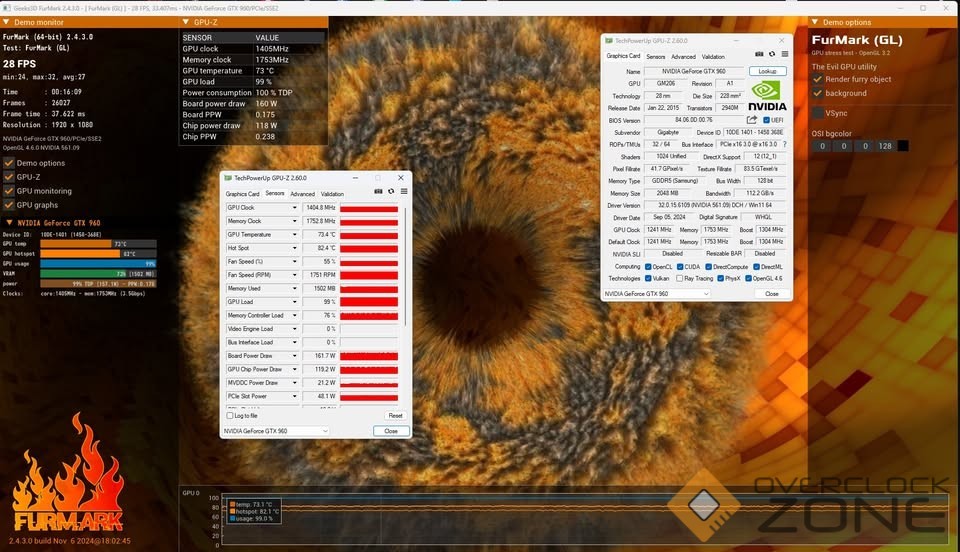Screen dimensions: 960x552
Task: Click the Bus Interface question mark icon
Action: pyautogui.click(x=784, y=144)
